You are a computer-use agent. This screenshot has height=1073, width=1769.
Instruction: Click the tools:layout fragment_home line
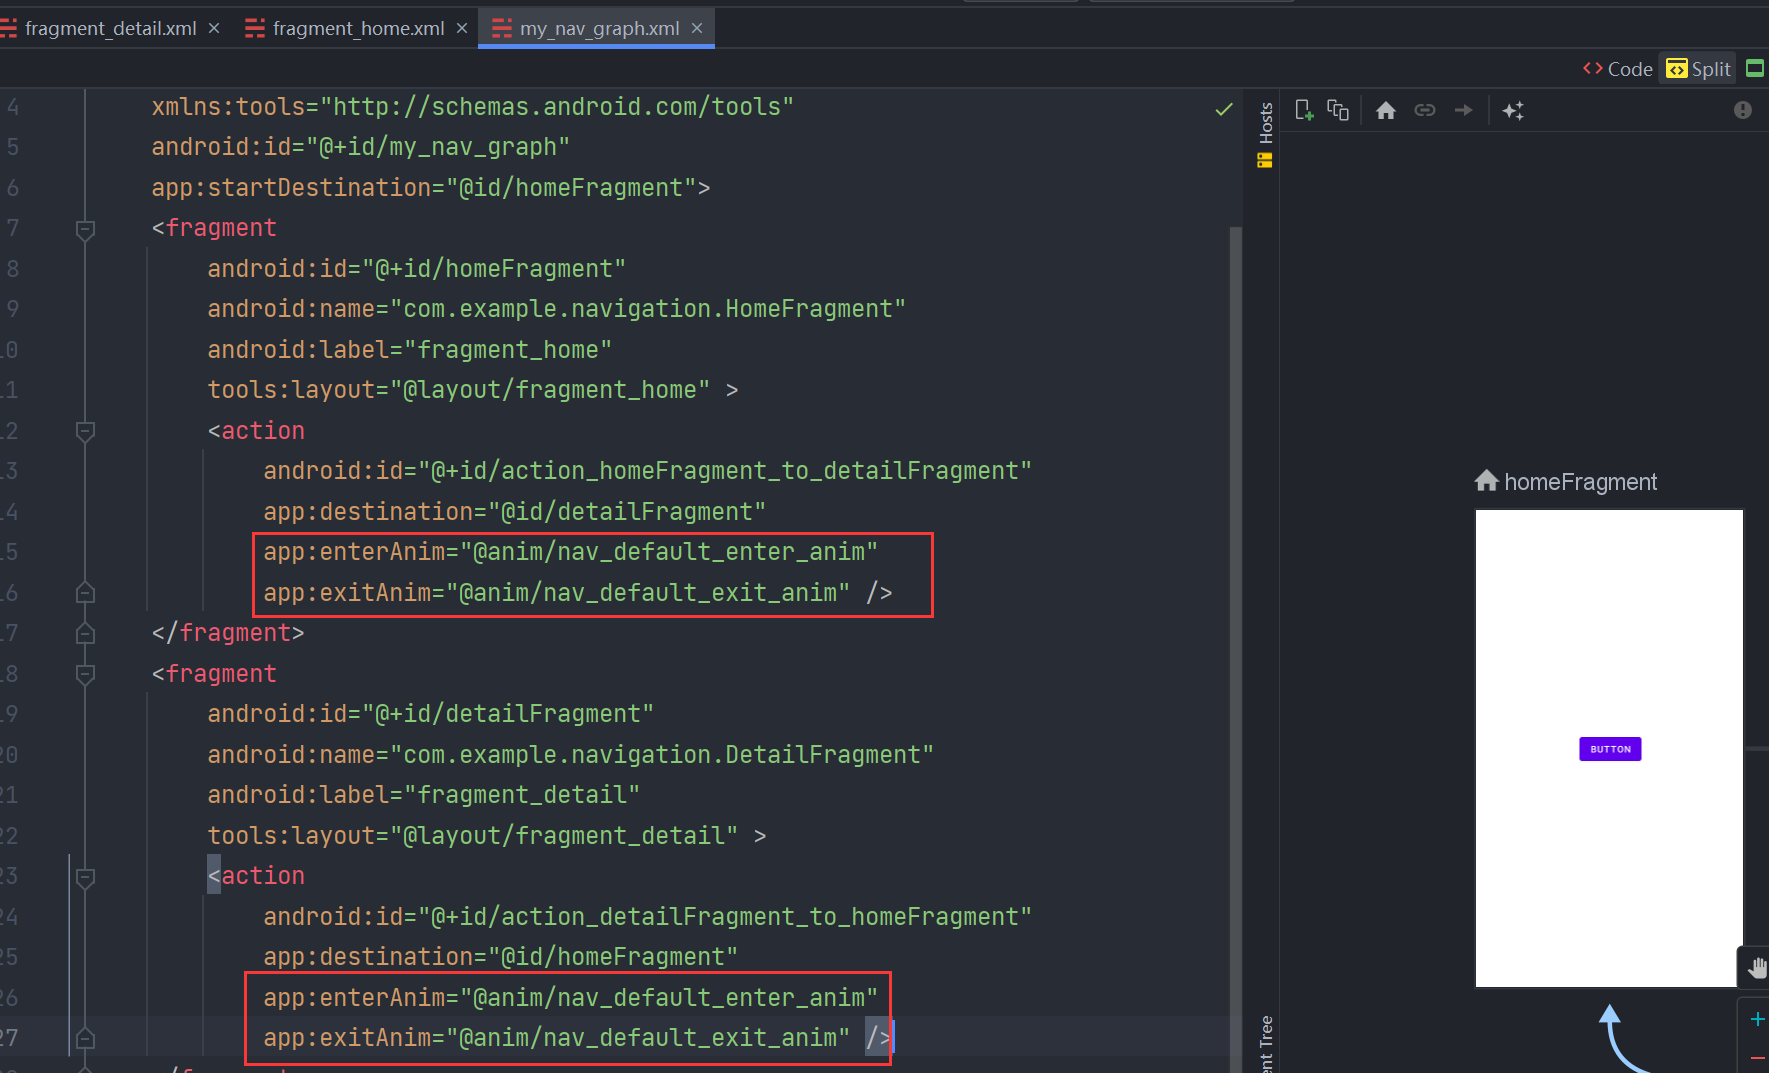pos(472,390)
